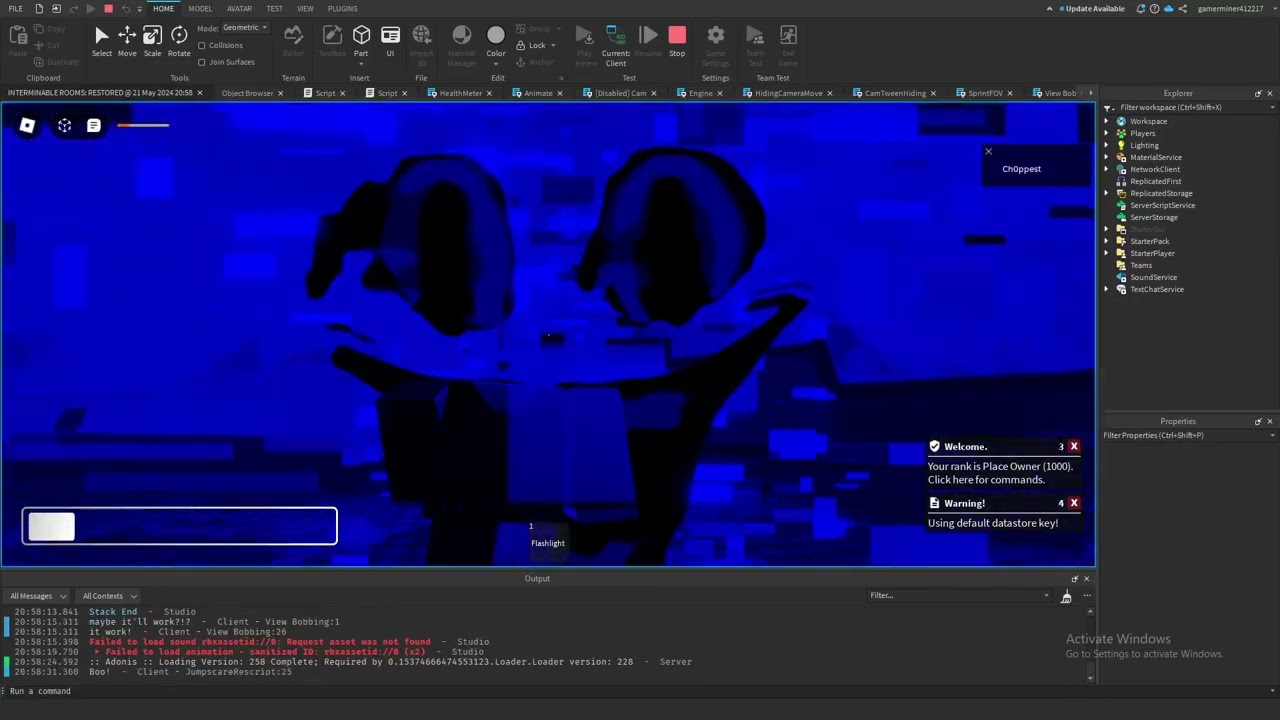Expand the StarterPlayer tree node
Screen dimensions: 1280x720
click(x=1107, y=253)
